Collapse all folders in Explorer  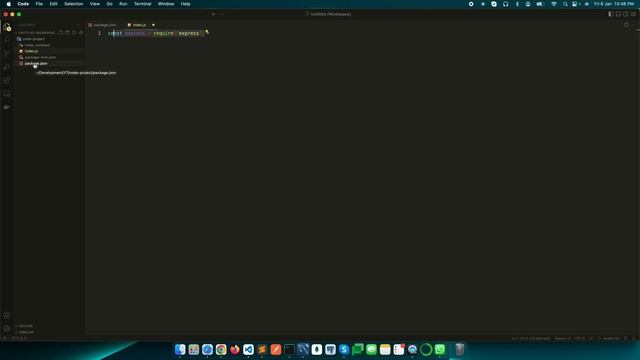coord(81,32)
